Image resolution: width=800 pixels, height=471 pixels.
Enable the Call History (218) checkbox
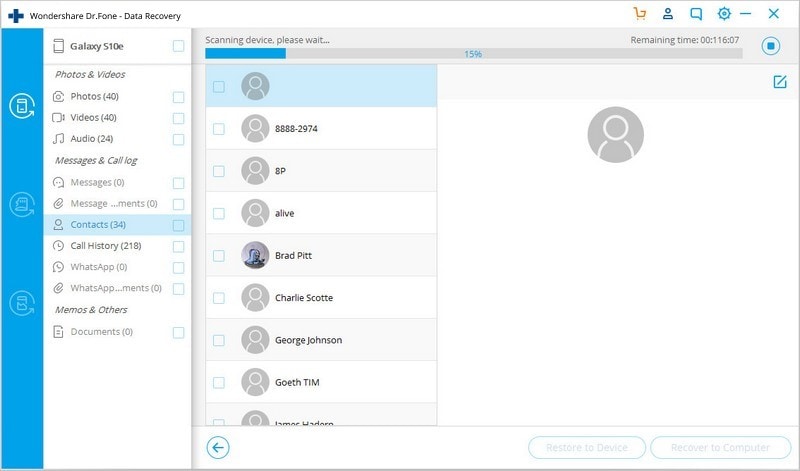click(x=178, y=246)
